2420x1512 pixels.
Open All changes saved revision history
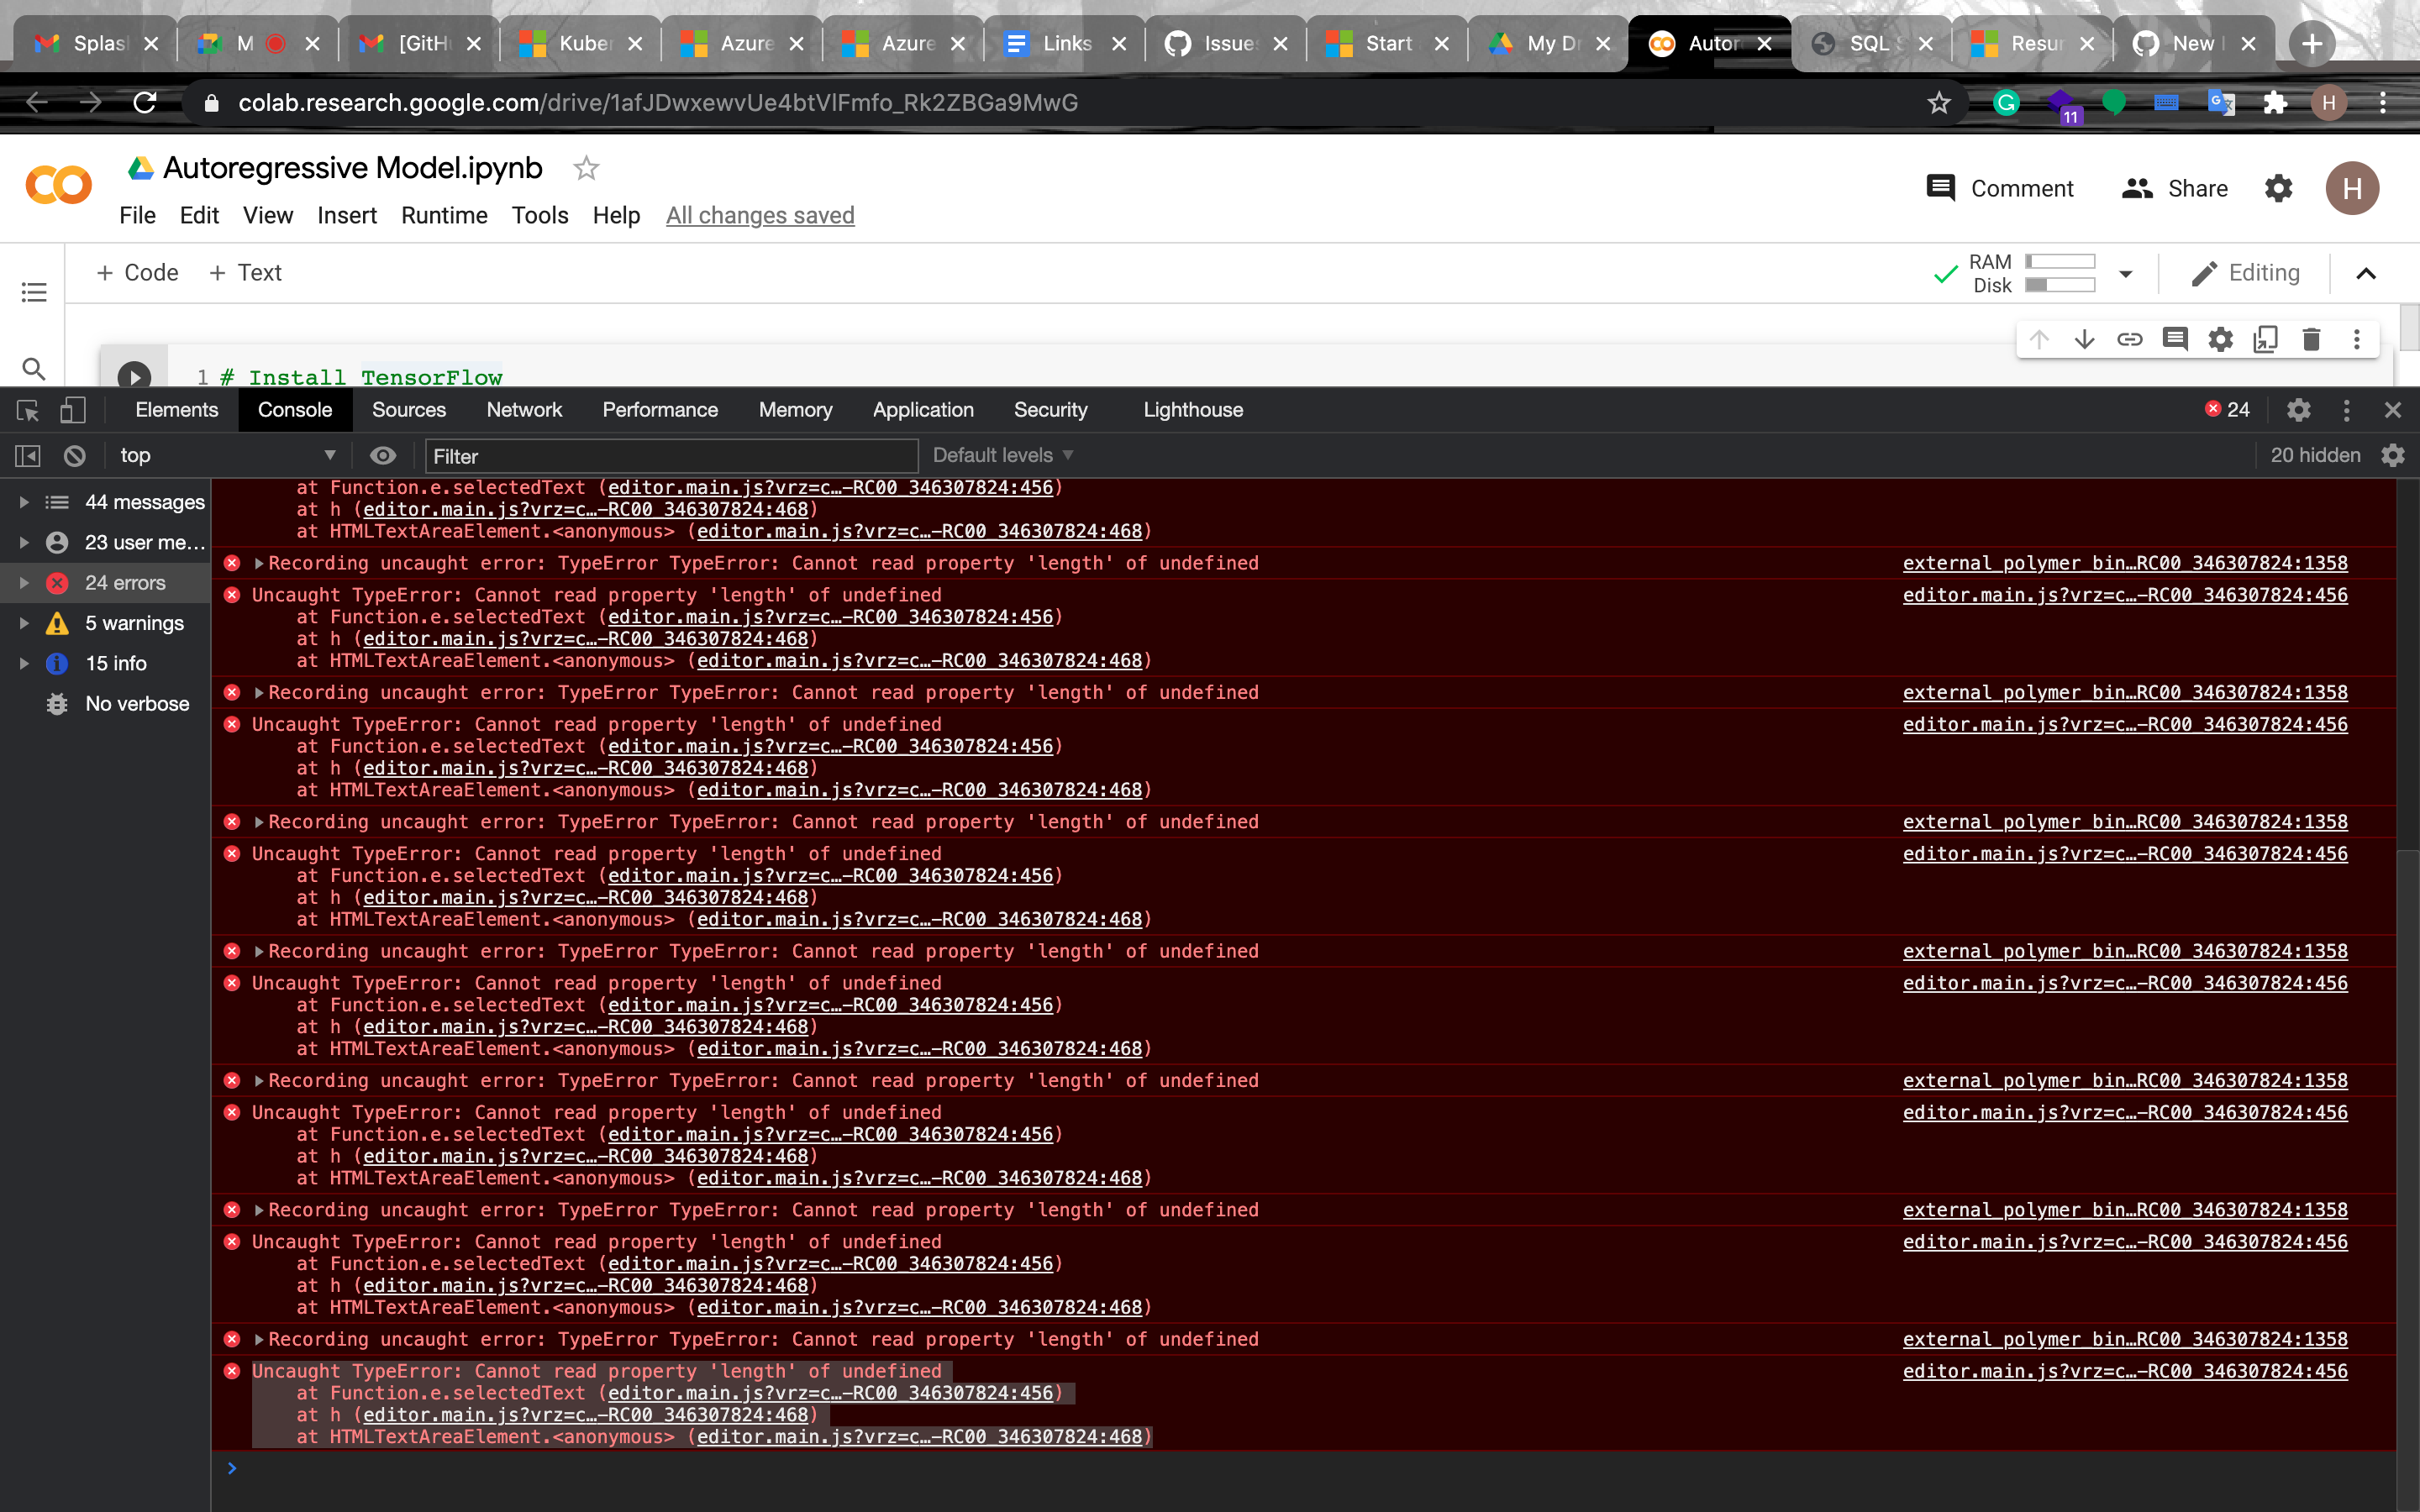[760, 215]
